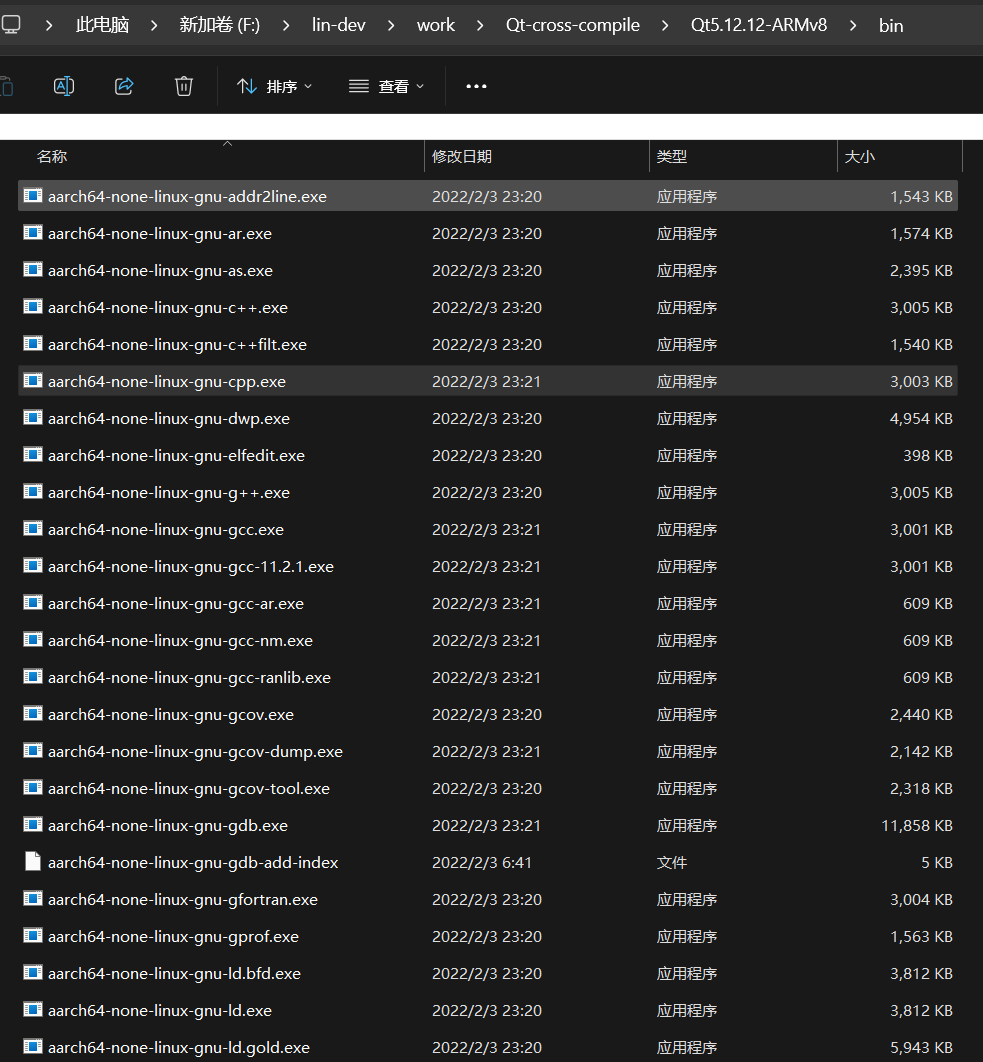Select file name aarch64-none-linux-gnu-gprof.exe
This screenshot has width=983, height=1062.
click(x=173, y=937)
